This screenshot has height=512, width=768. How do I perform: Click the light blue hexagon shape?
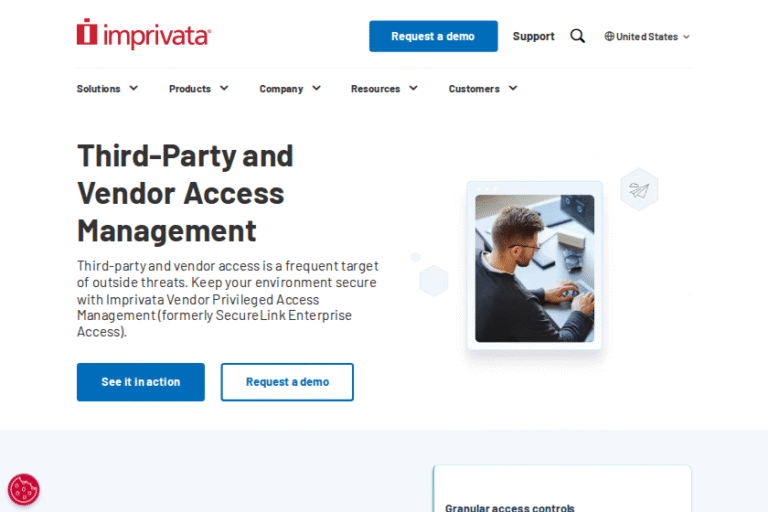[x=434, y=281]
